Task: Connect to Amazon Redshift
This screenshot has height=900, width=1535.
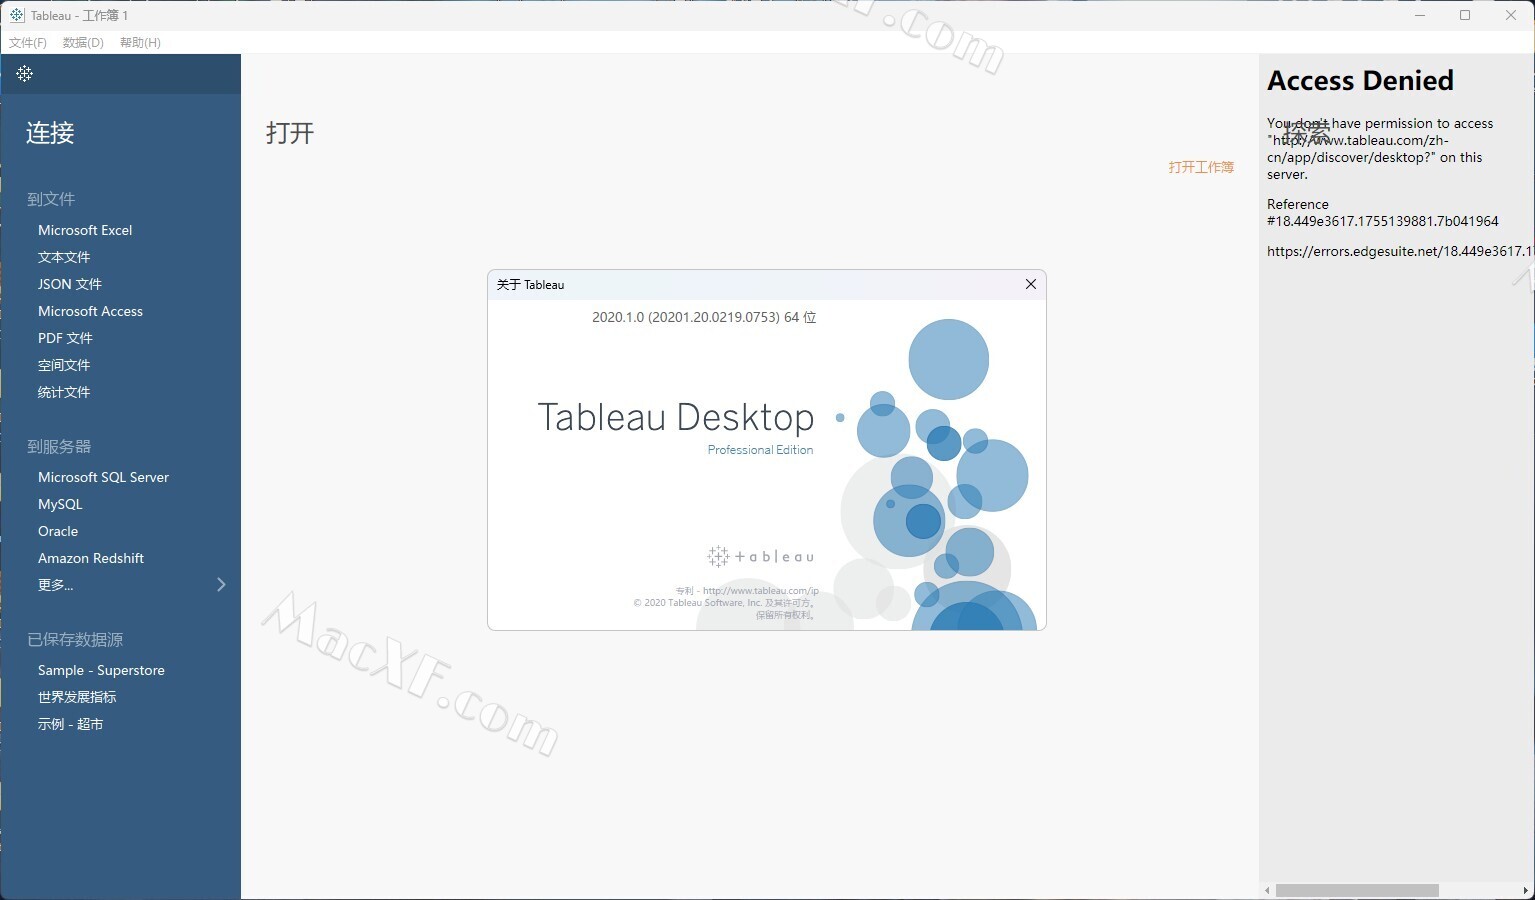Action: (x=91, y=558)
